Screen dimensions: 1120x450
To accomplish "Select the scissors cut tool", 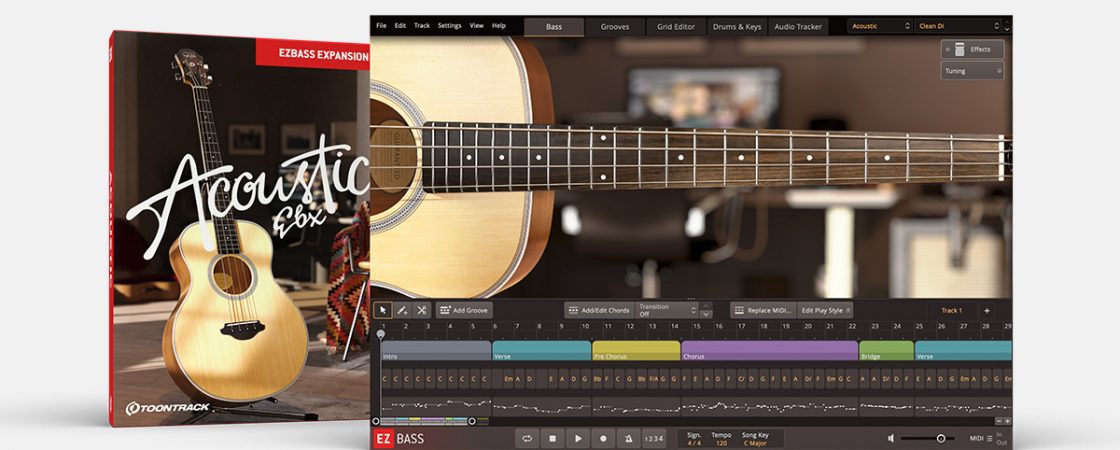I will pyautogui.click(x=421, y=310).
